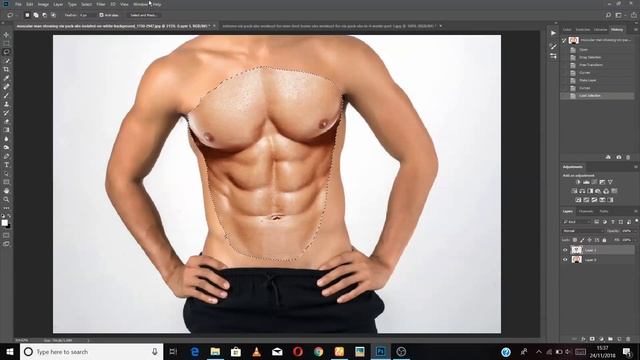Image resolution: width=640 pixels, height=360 pixels.
Task: Add a layer mask from Layers panel
Action: pyautogui.click(x=592, y=339)
